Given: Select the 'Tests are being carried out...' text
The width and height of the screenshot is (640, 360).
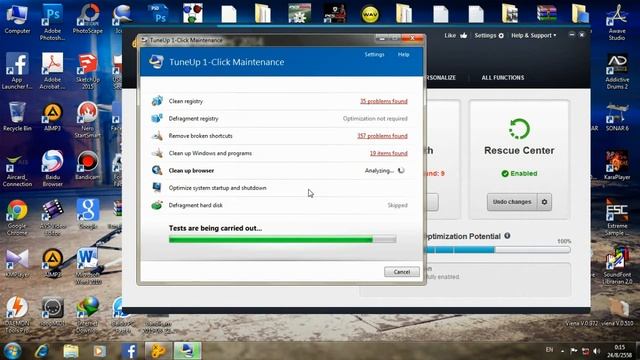Looking at the screenshot, I should tap(216, 228).
